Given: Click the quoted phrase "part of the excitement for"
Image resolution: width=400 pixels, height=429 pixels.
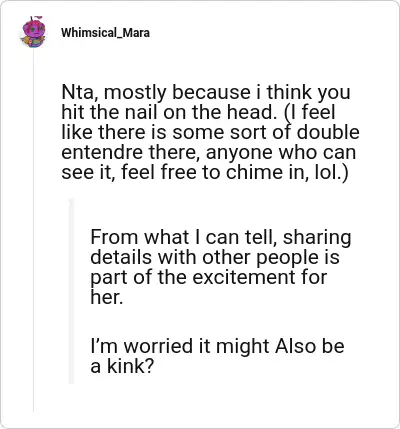Looking at the screenshot, I should tap(209, 277).
